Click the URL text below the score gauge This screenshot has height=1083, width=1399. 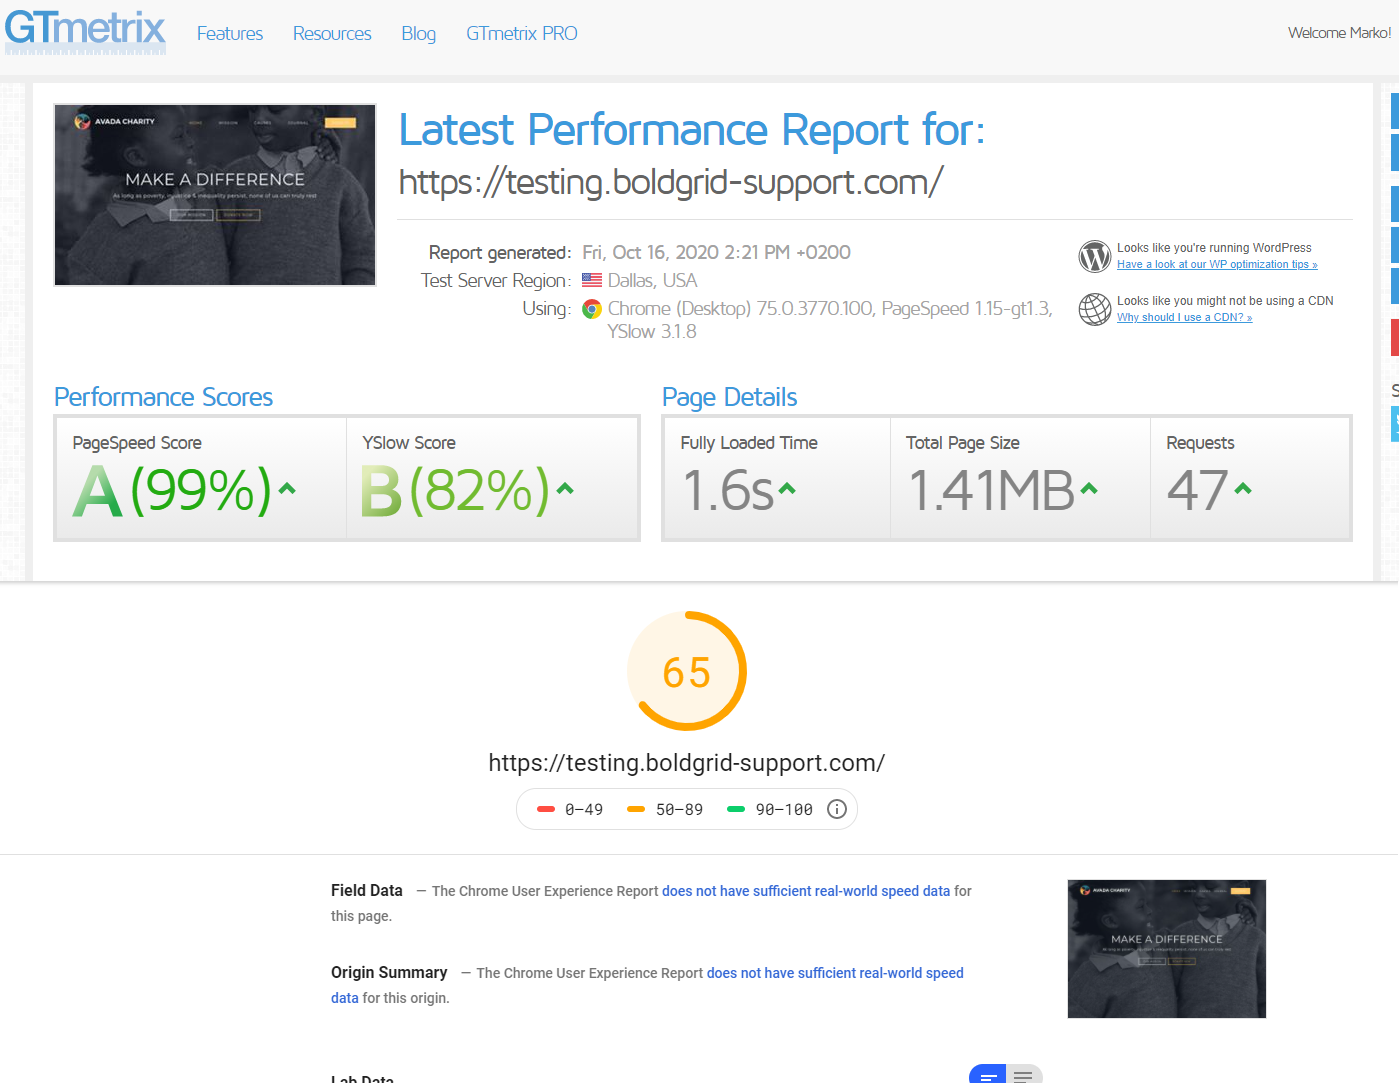coord(687,763)
